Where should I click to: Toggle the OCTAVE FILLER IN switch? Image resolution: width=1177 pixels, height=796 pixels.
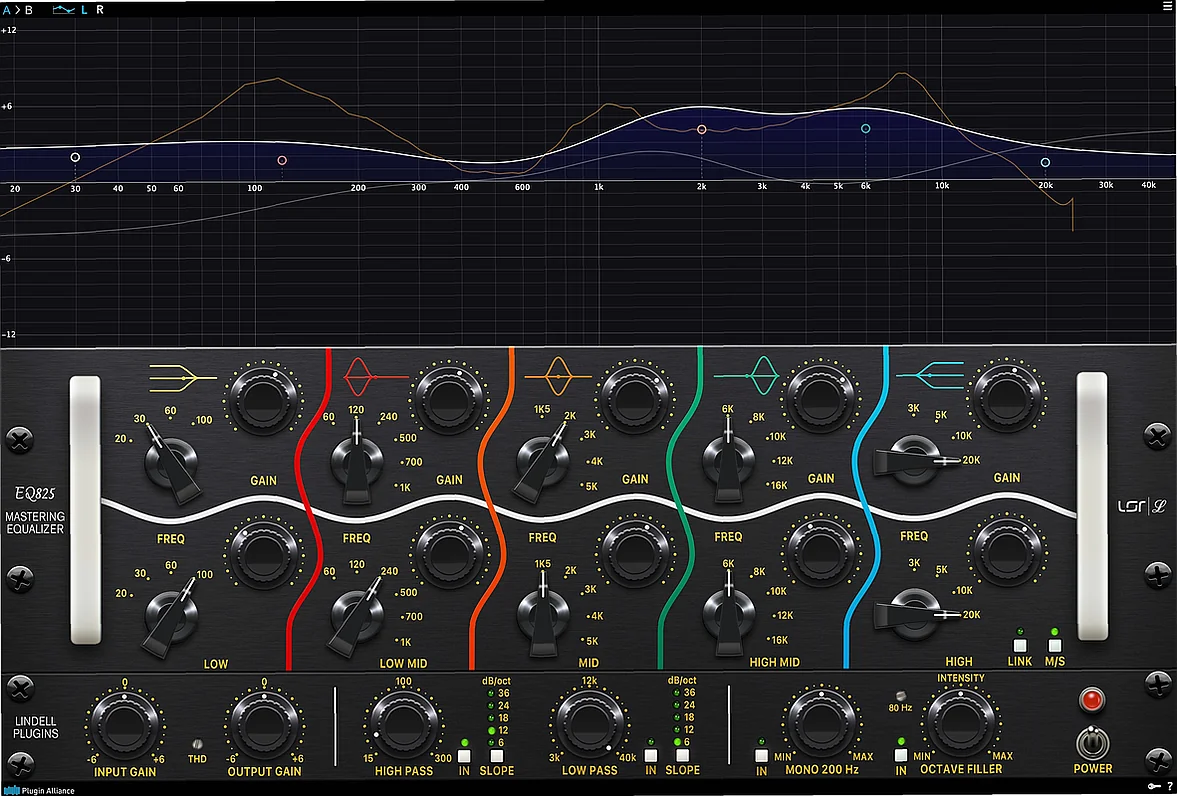point(900,757)
